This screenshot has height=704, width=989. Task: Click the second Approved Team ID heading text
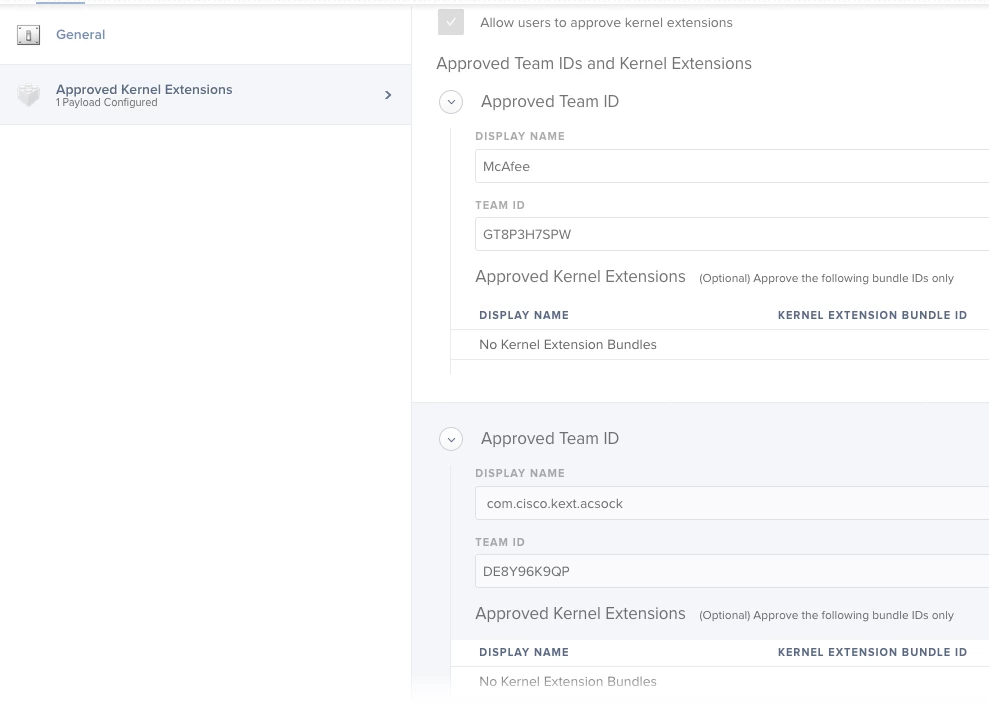pos(550,438)
